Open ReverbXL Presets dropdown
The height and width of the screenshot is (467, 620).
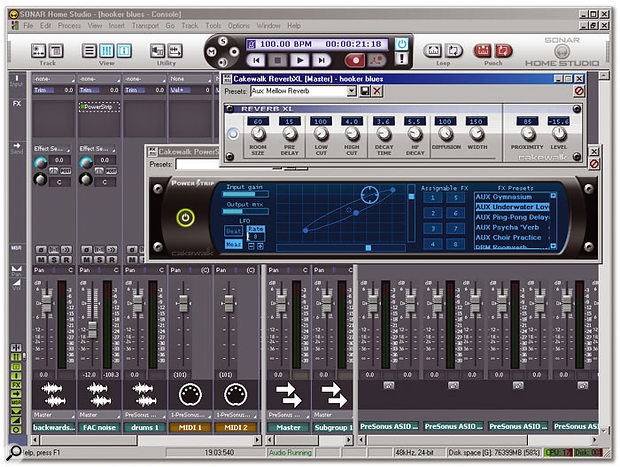[x=351, y=91]
